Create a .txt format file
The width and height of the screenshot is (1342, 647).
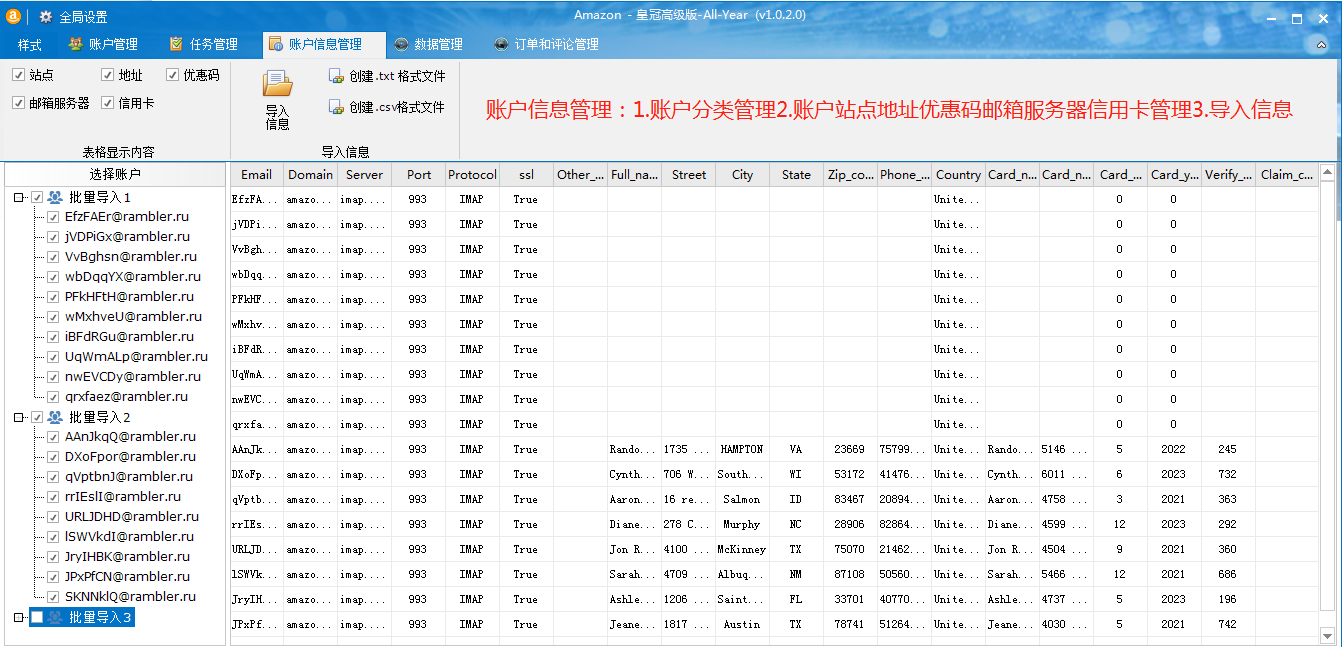pyautogui.click(x=387, y=76)
